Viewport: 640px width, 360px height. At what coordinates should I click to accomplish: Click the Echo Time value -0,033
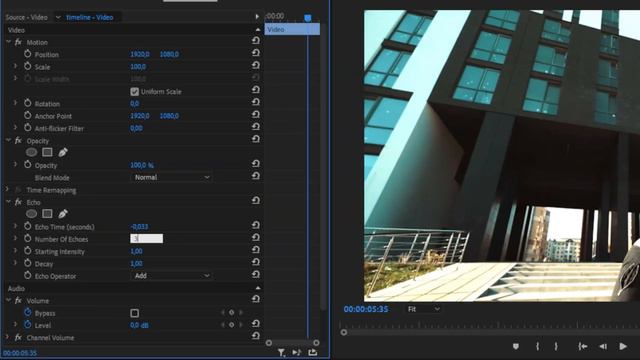[139, 227]
